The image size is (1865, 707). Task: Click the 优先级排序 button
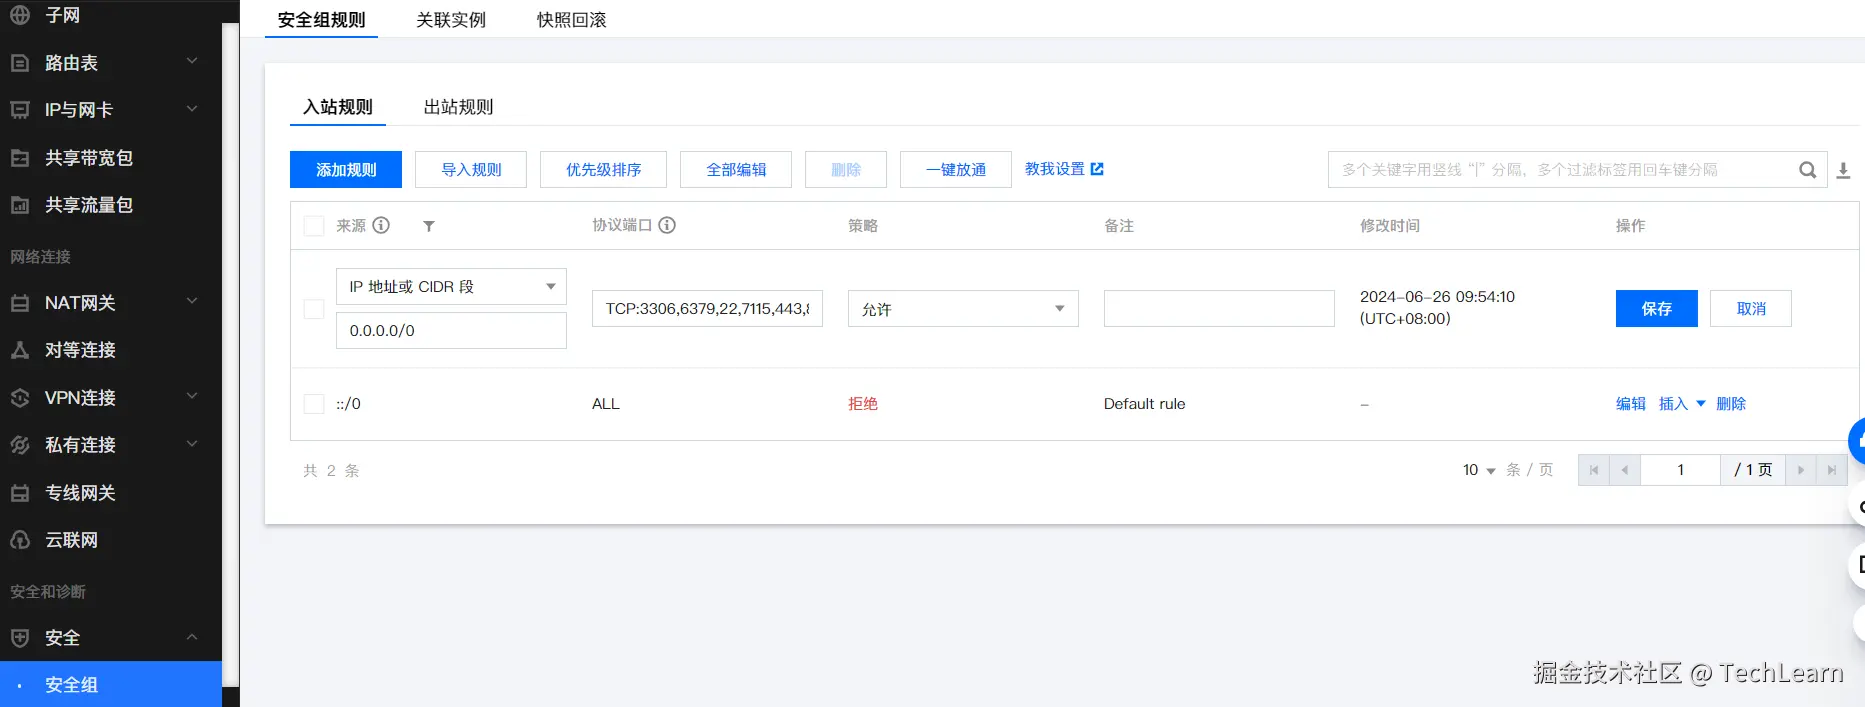click(603, 170)
